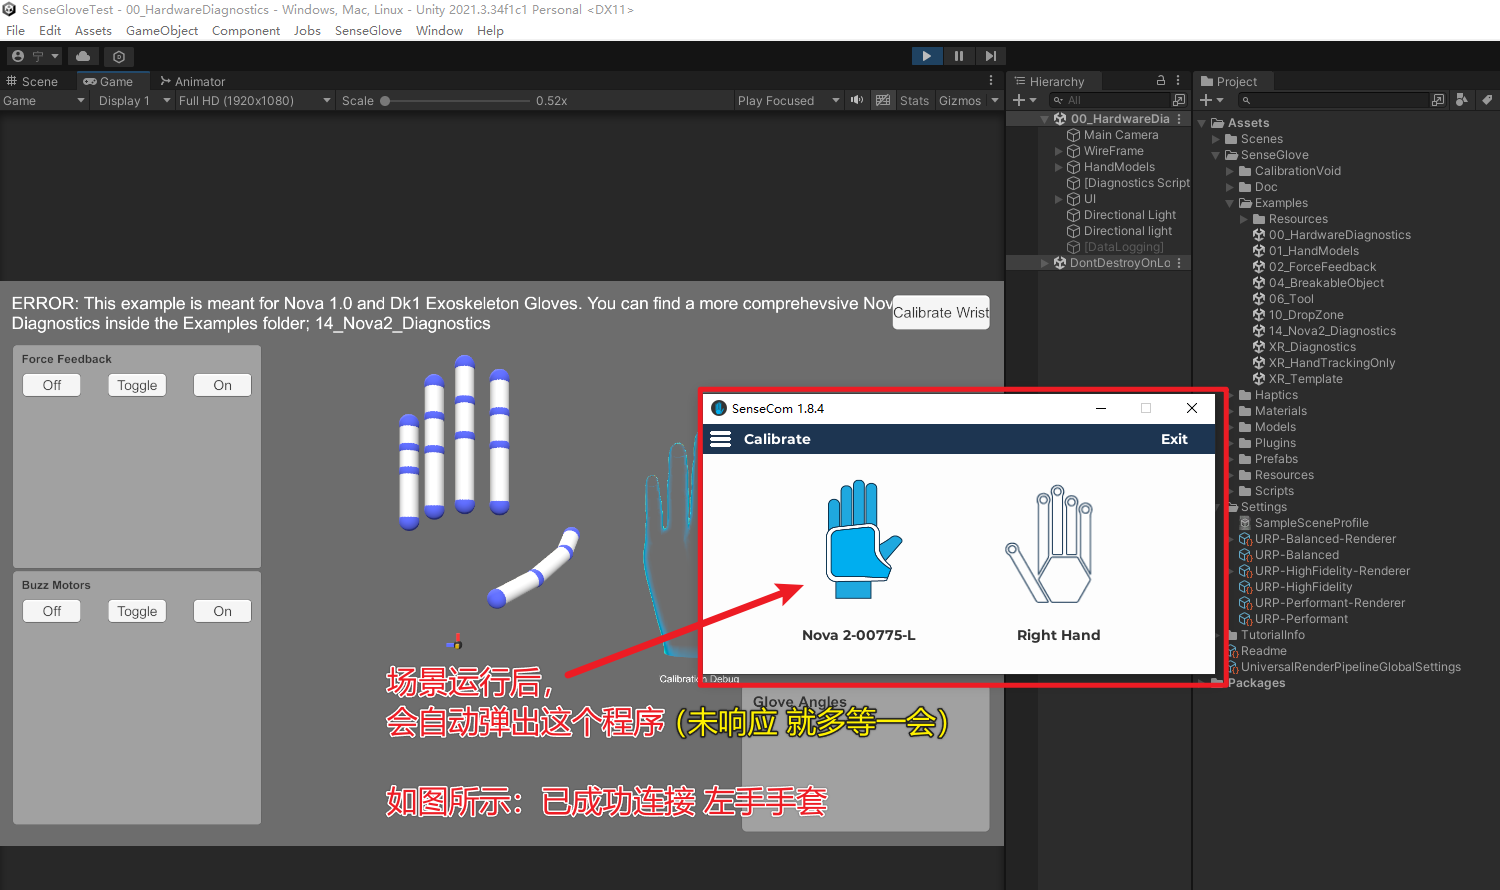
Task: Switch to the Animator tab
Action: [192, 81]
